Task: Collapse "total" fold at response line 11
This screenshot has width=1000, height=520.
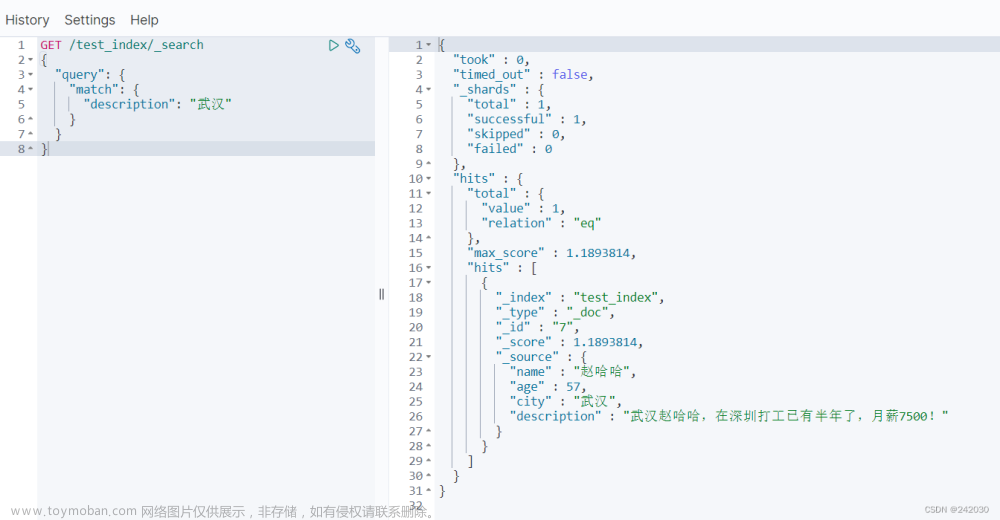Action: pyautogui.click(x=429, y=193)
